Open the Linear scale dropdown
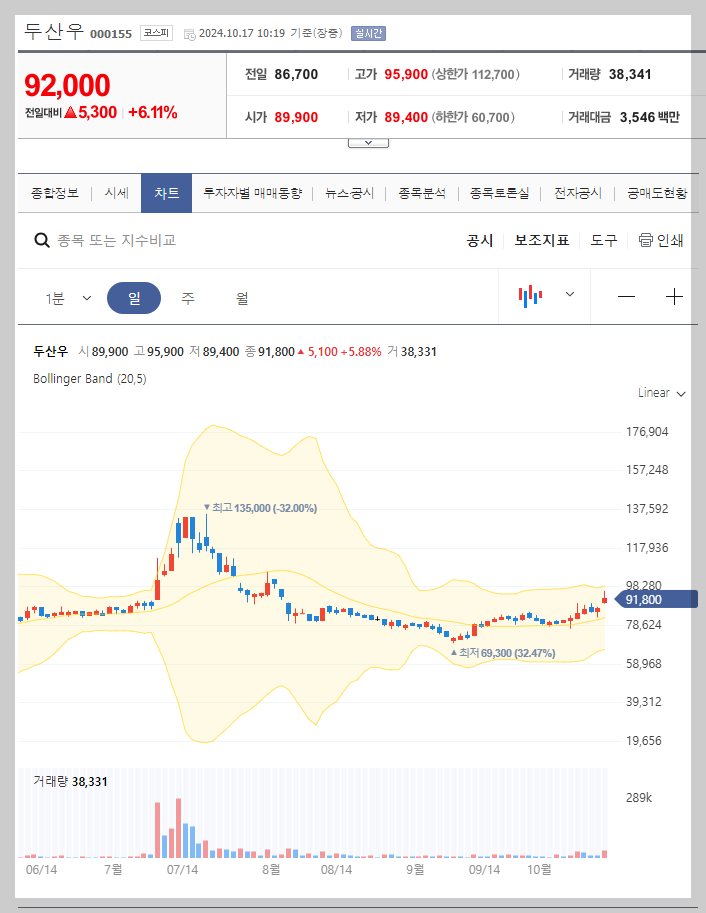Viewport: 706px width, 913px height. (659, 393)
